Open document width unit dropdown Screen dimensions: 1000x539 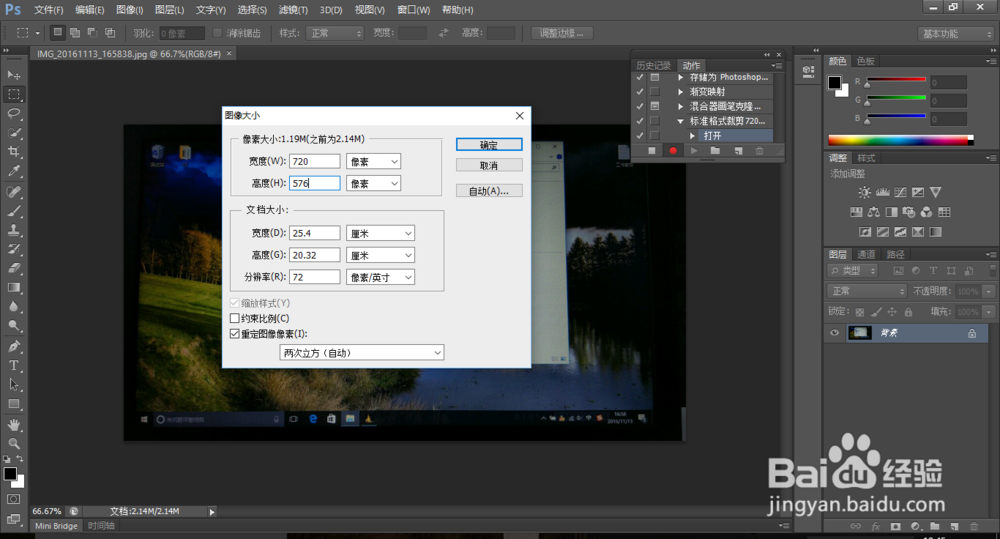pyautogui.click(x=380, y=233)
